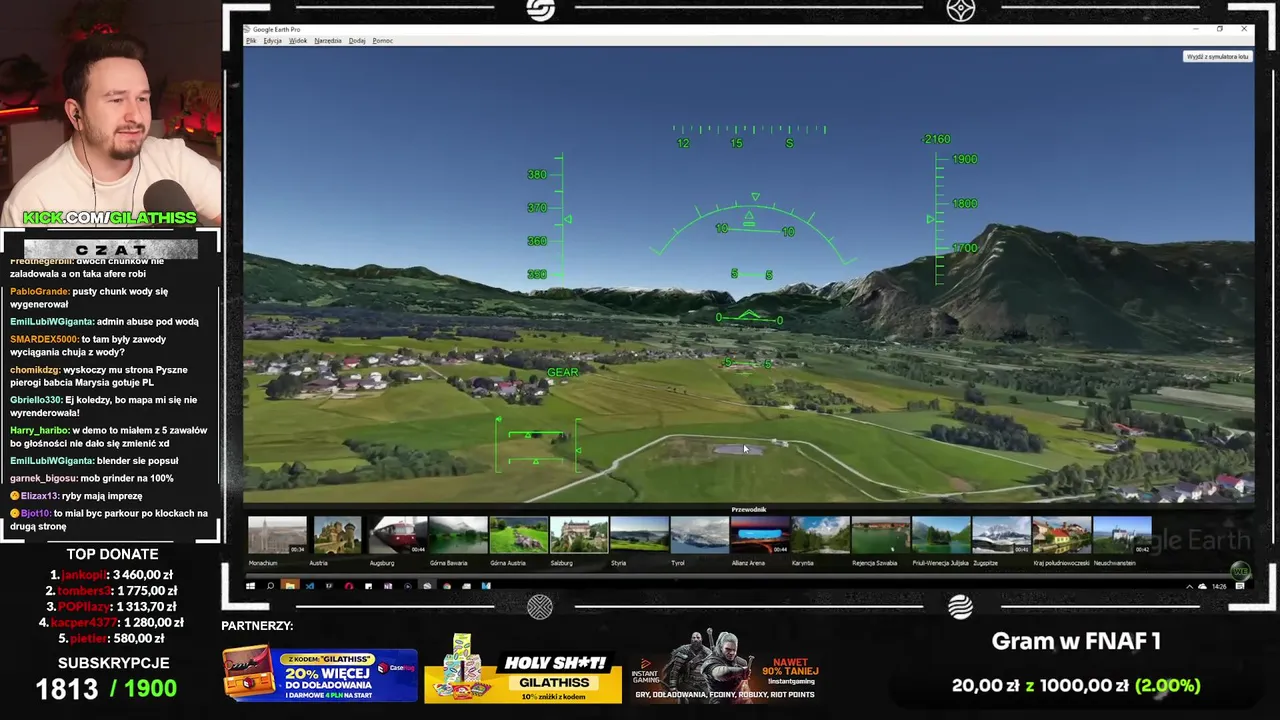
Task: Open the Dodaj menu
Action: tap(357, 41)
